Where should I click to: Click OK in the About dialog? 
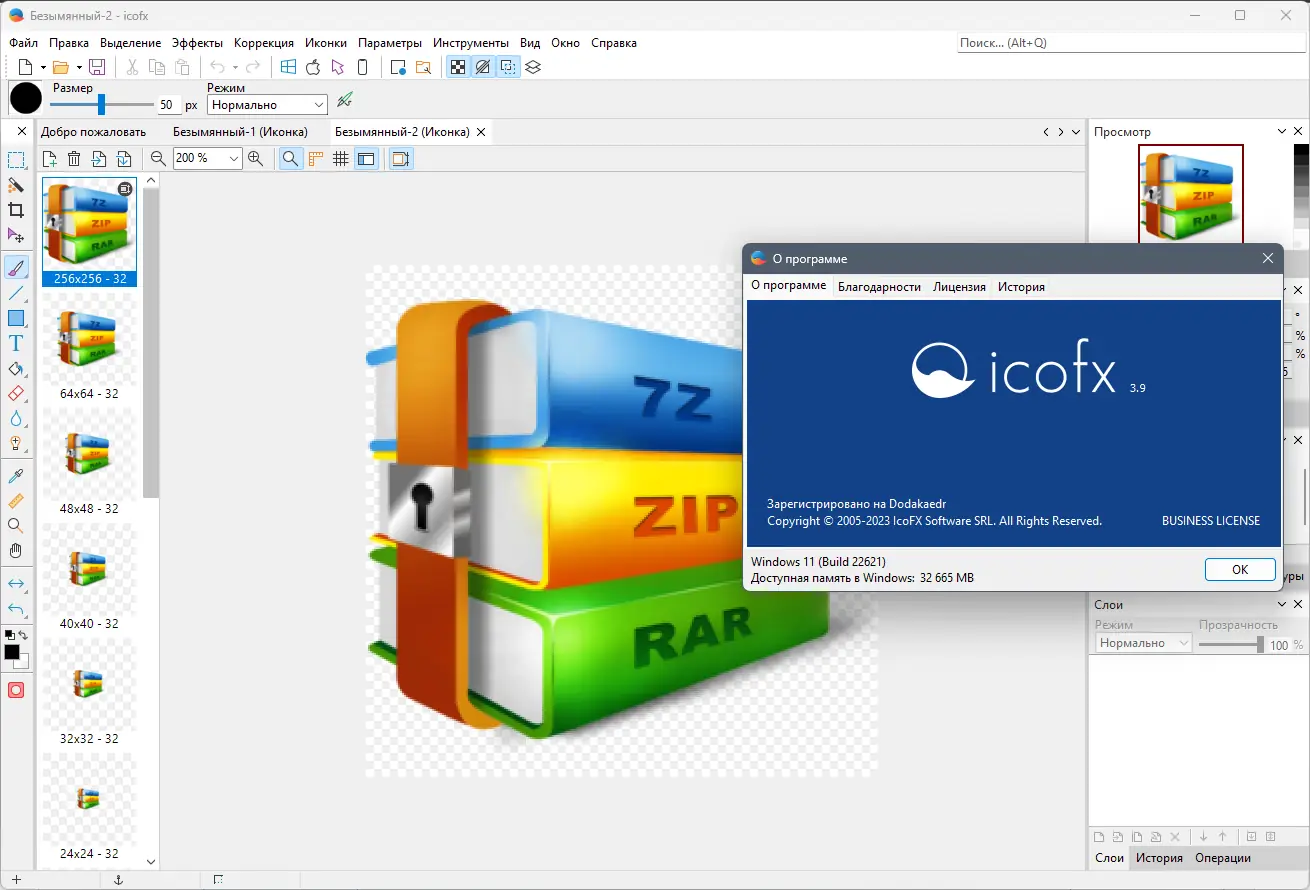pyautogui.click(x=1240, y=570)
